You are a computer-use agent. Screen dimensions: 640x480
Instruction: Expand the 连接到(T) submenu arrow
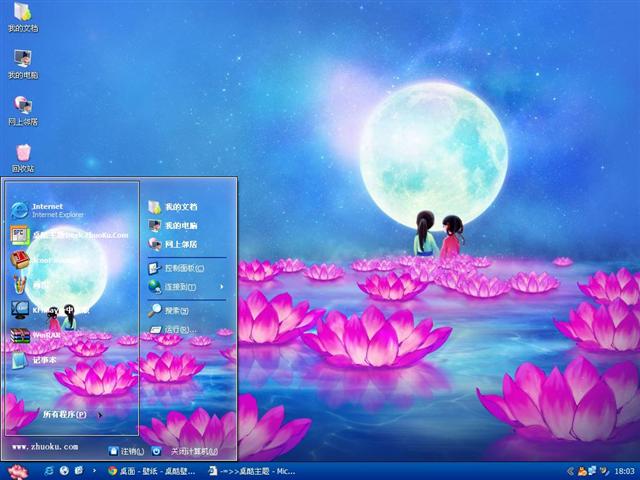(222, 287)
